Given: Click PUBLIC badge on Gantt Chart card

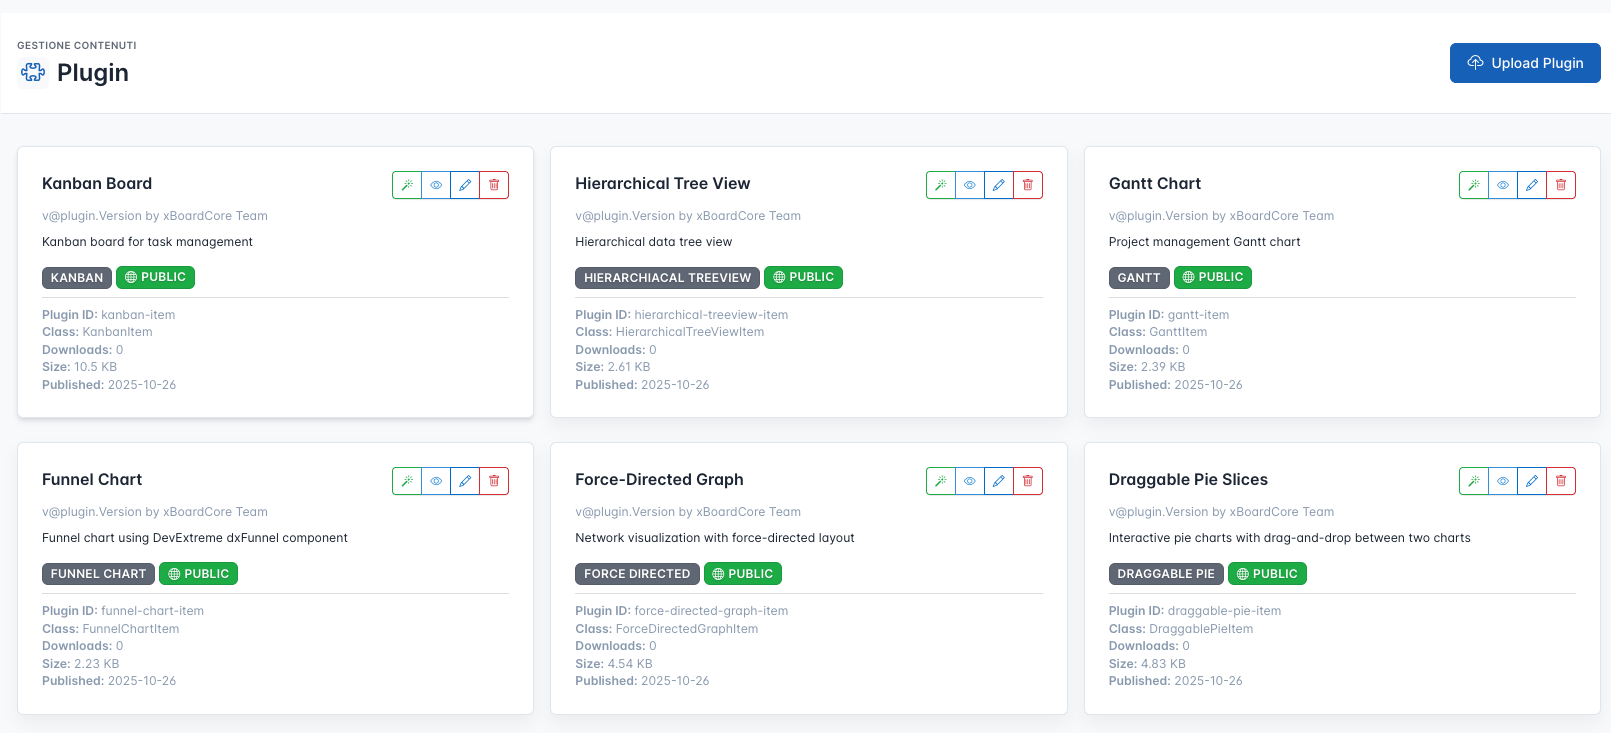Looking at the screenshot, I should (x=1213, y=277).
